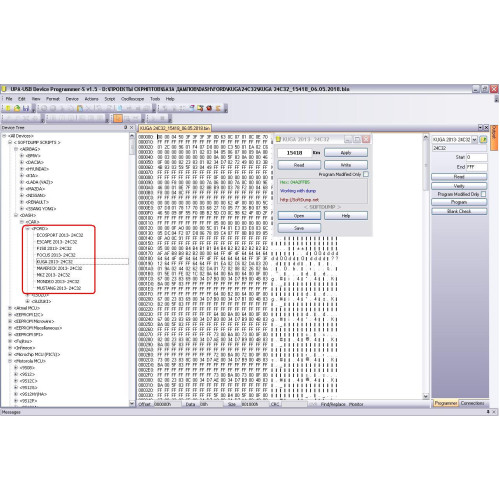This screenshot has height=500, width=500.
Task: Select MUSTANG 2013-24C32 in the tree
Action: [59, 288]
